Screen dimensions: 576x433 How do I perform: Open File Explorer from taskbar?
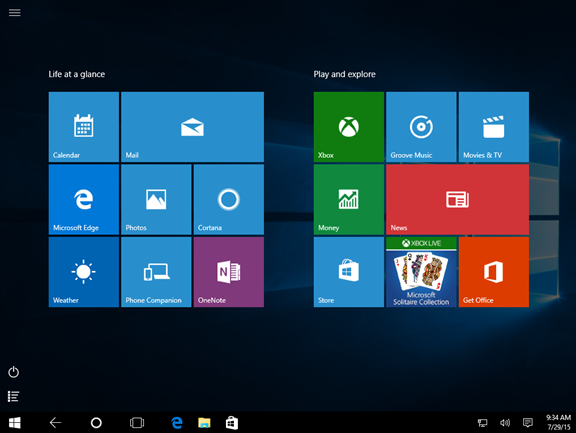coord(204,423)
